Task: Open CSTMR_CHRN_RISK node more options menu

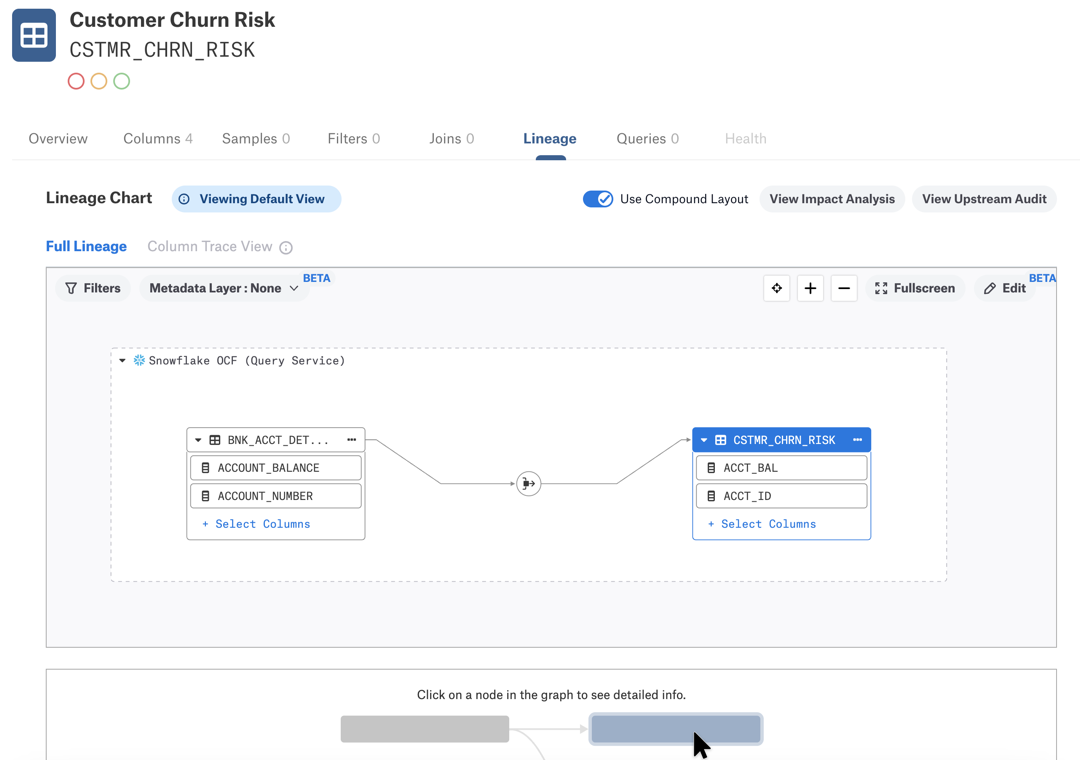Action: (x=858, y=440)
